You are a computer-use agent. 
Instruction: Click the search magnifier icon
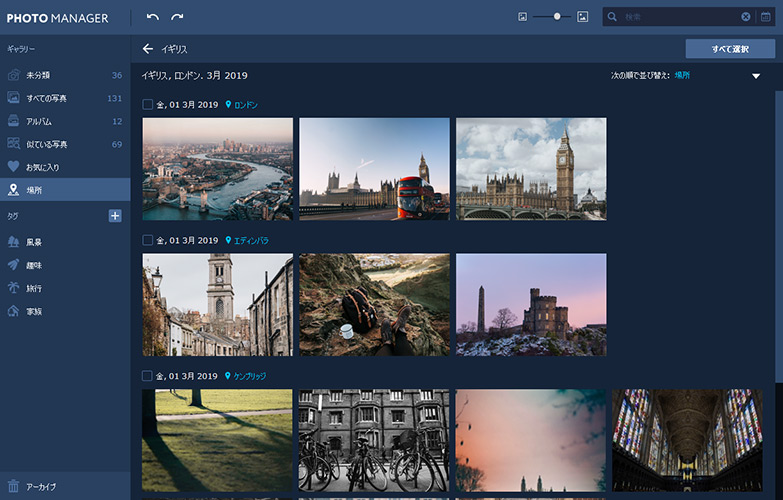tap(612, 17)
